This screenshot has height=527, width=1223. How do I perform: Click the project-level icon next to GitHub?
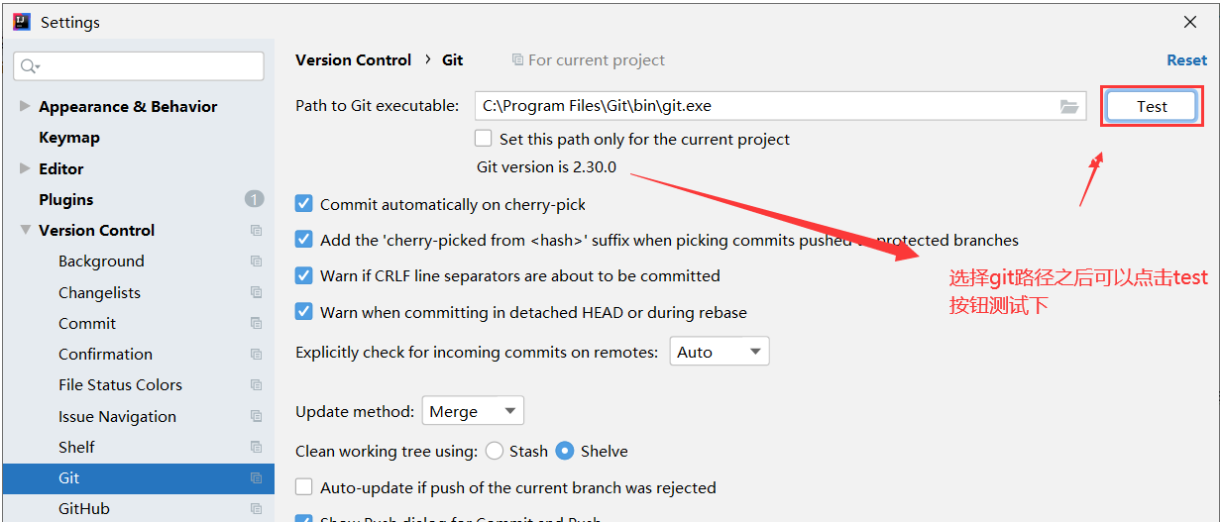click(x=256, y=509)
